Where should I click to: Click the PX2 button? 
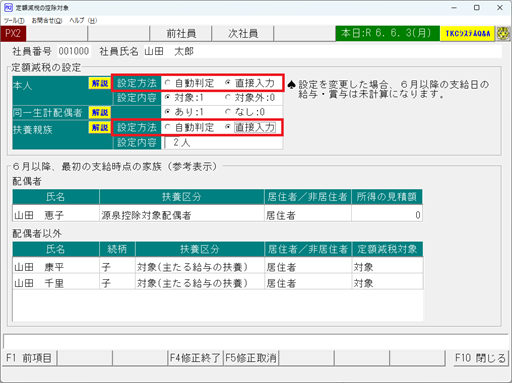point(13,33)
